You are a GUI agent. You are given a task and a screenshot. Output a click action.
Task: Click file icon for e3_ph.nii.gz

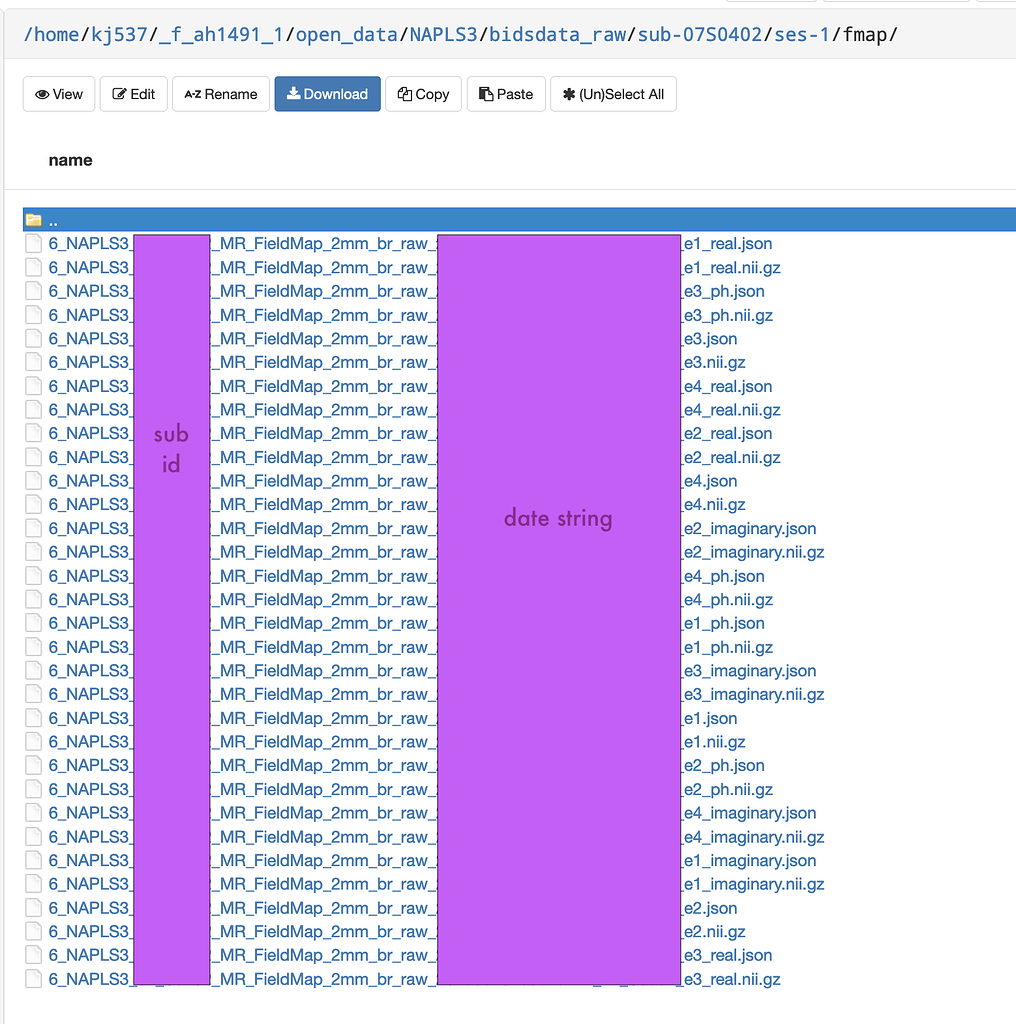[34, 315]
